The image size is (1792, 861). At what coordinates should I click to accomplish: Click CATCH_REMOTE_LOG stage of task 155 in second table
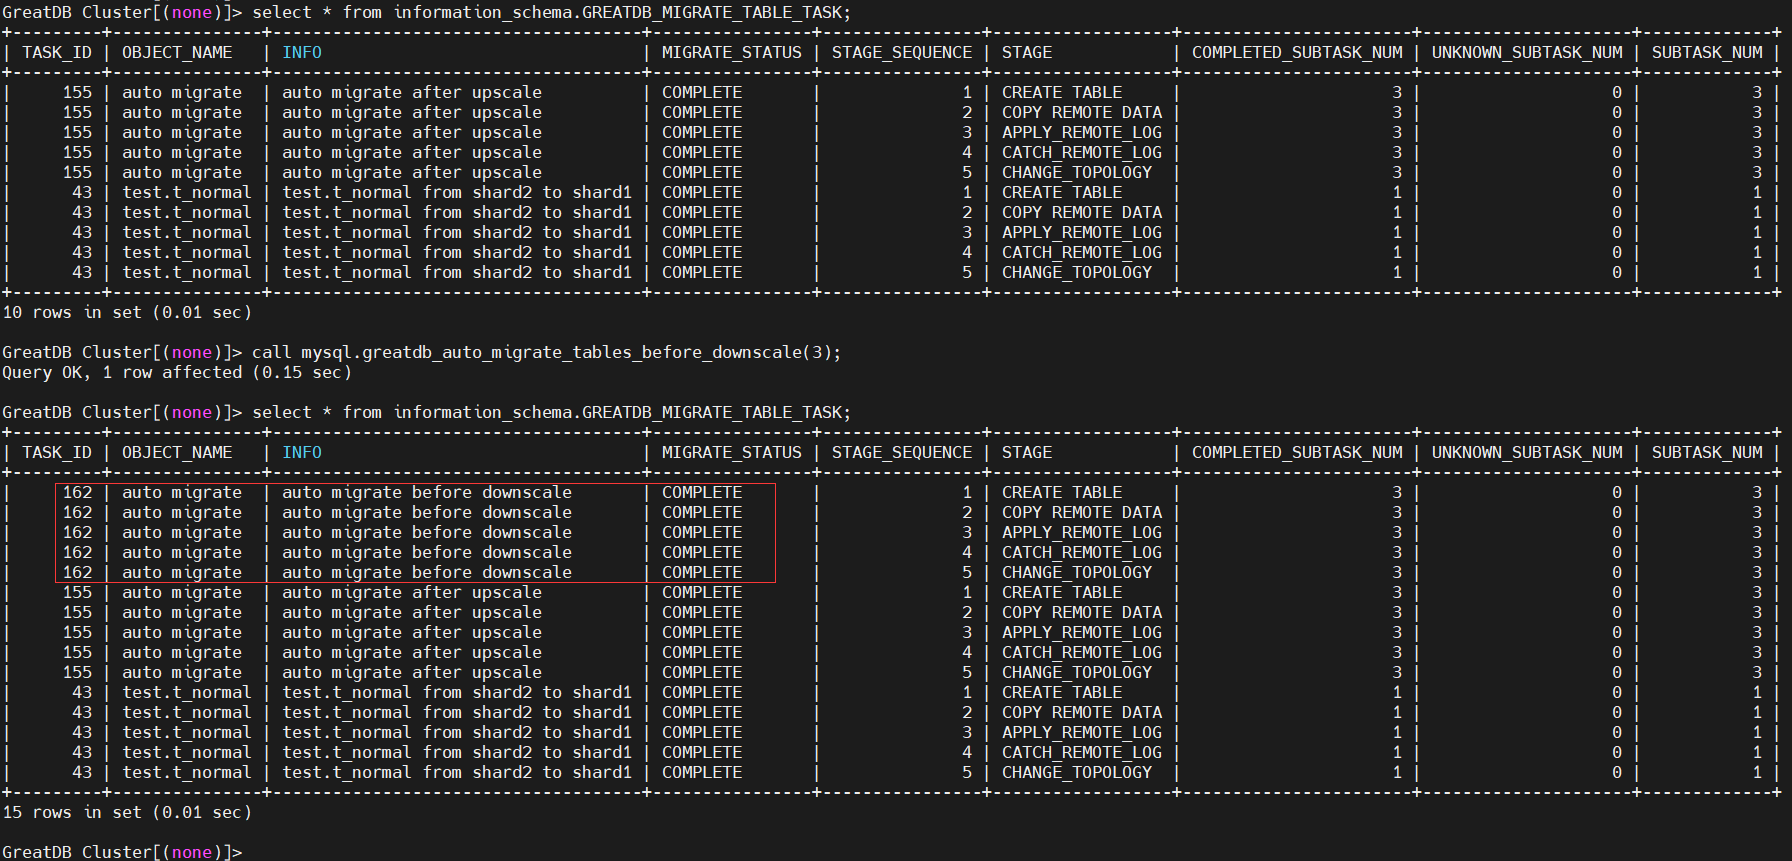tap(1082, 652)
